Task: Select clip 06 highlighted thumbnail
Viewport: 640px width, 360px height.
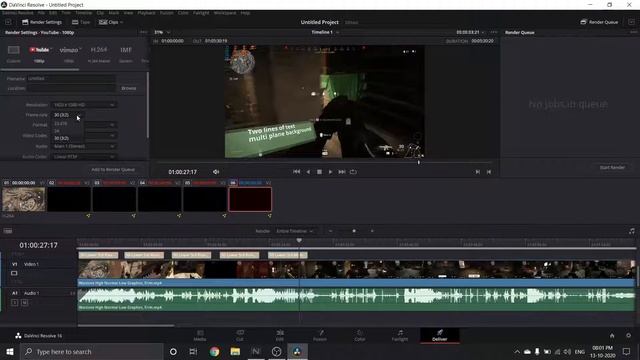Action: (250, 199)
